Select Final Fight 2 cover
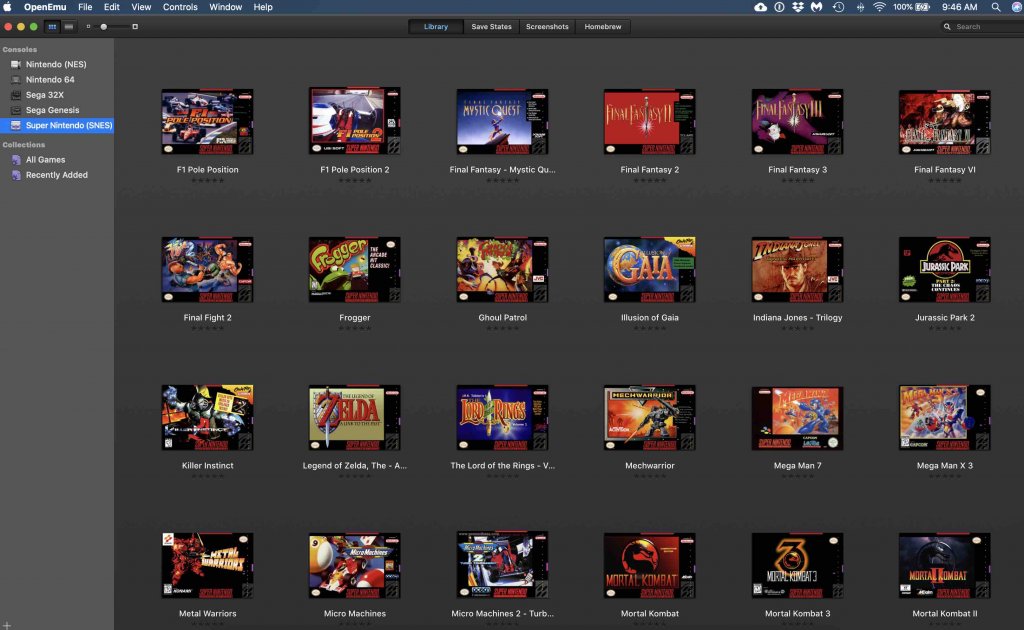Image resolution: width=1024 pixels, height=630 pixels. tap(208, 270)
